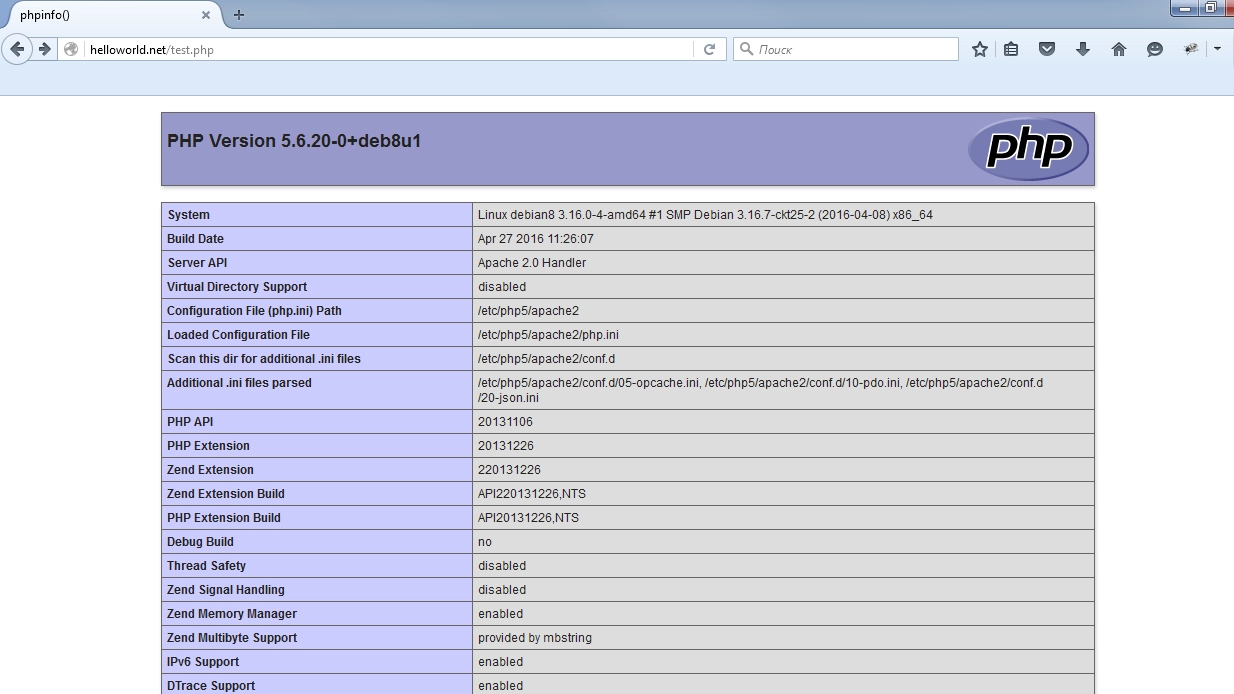Open a new tab with plus button
The image size is (1234, 694).
(x=239, y=15)
